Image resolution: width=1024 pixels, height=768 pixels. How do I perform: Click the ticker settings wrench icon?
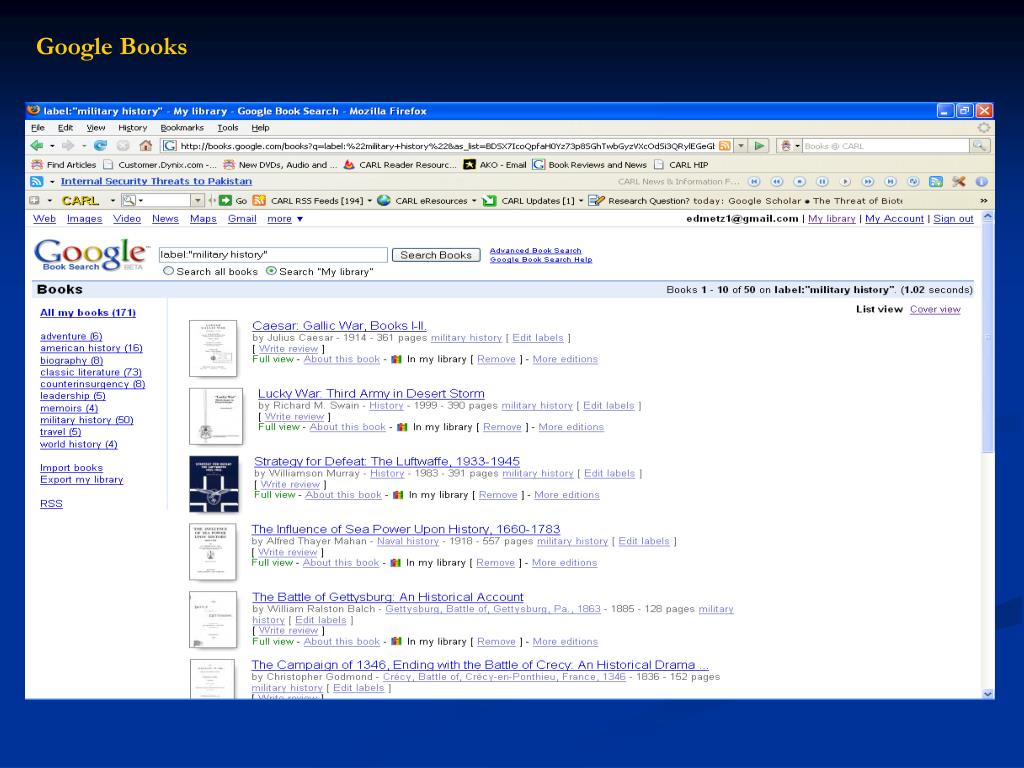click(959, 182)
